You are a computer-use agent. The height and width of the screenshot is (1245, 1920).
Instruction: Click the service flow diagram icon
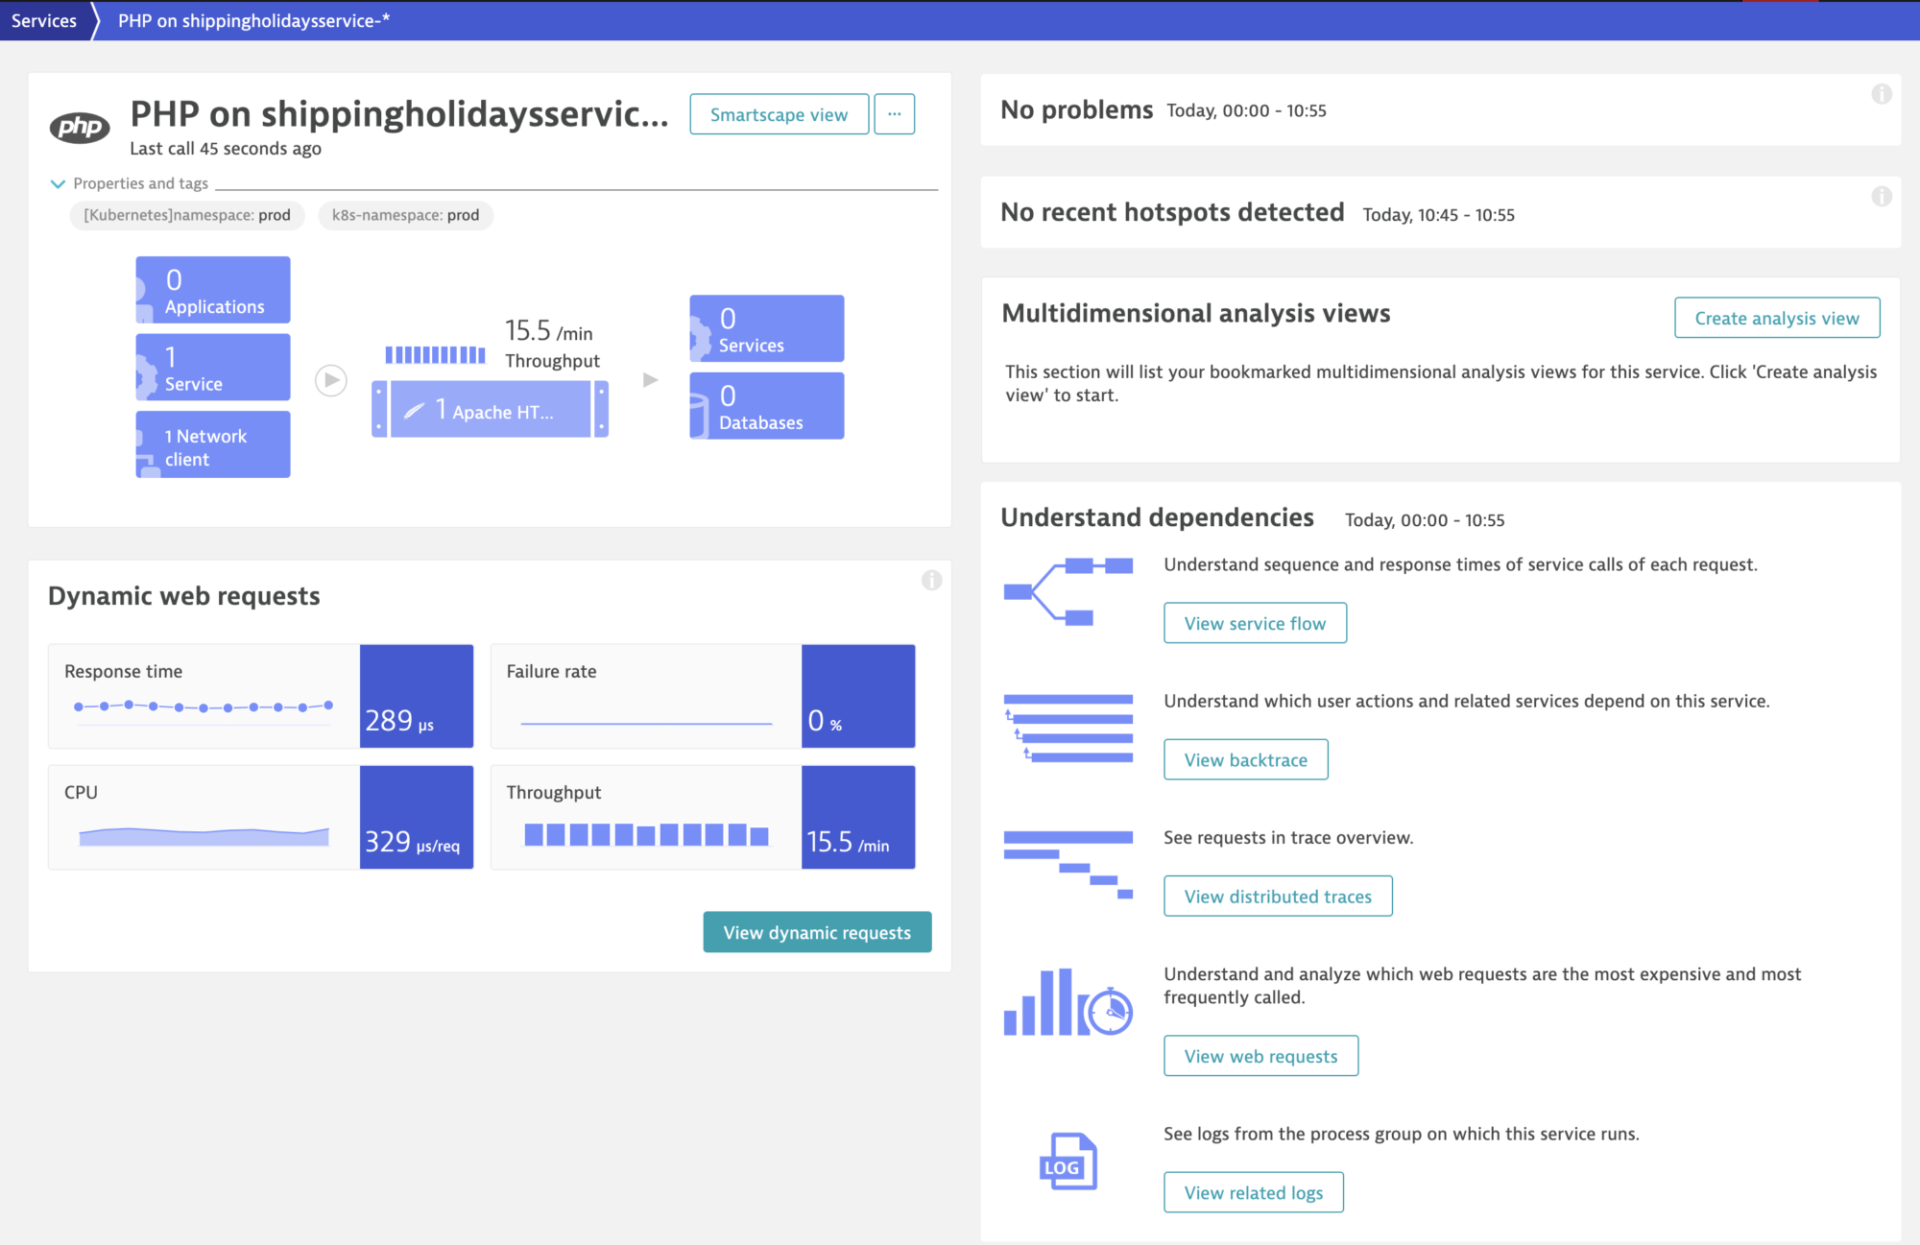pos(1068,592)
